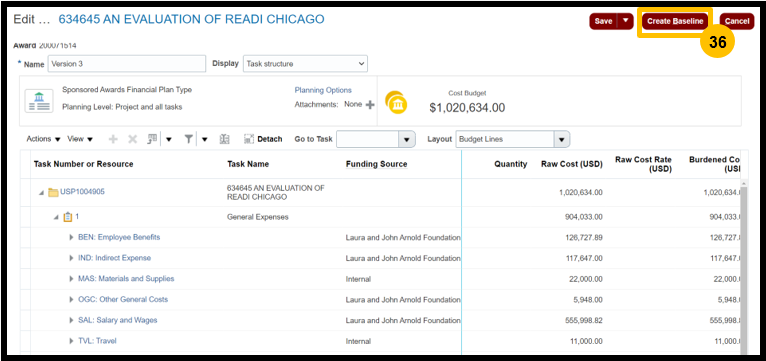The width and height of the screenshot is (766, 361).
Task: Collapse the USP1004905 project folder
Action: (x=42, y=192)
